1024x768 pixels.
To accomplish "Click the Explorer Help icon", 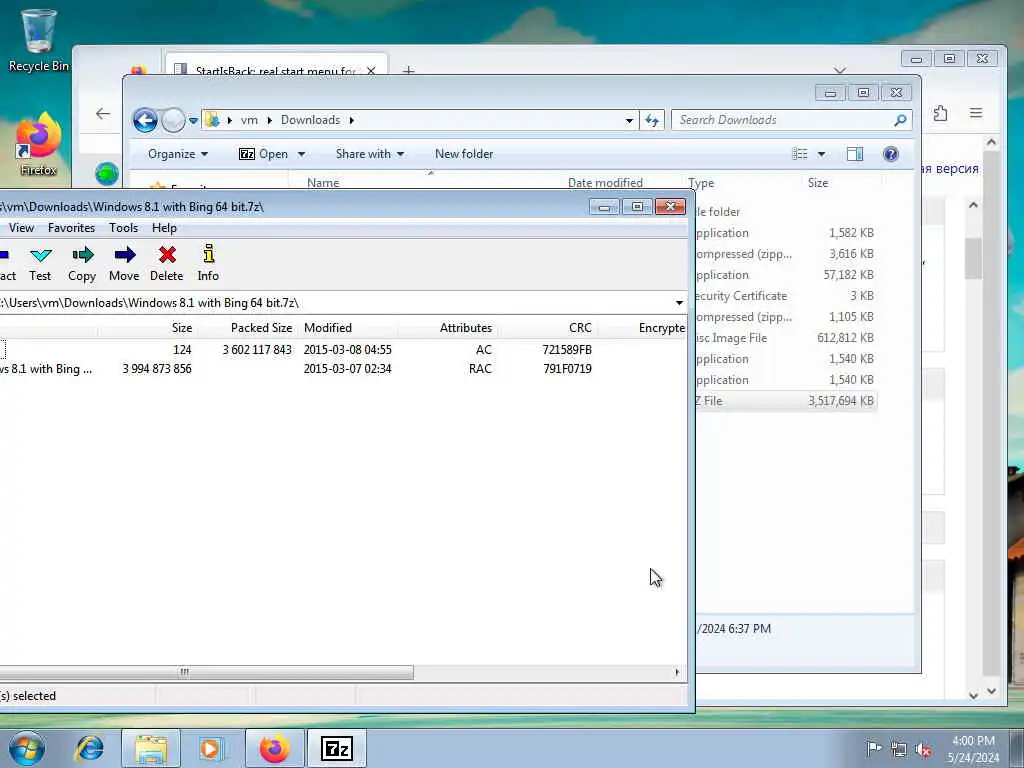I will coord(891,154).
